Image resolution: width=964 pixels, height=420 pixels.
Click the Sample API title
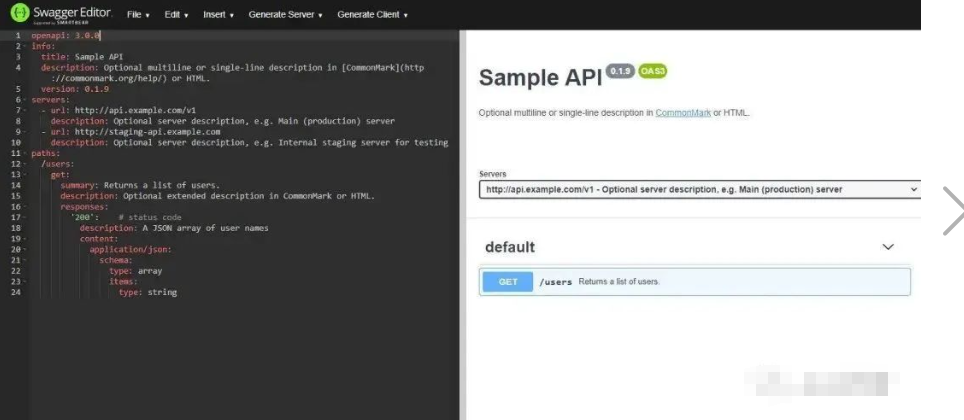click(x=540, y=78)
